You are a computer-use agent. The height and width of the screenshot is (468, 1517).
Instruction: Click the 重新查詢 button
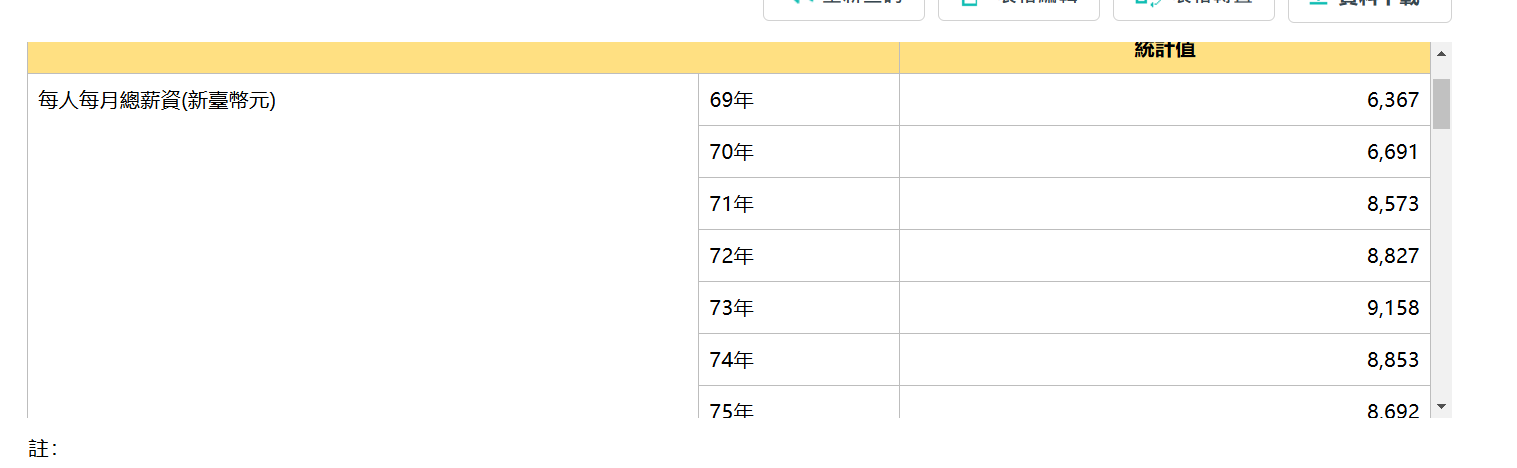(843, 7)
